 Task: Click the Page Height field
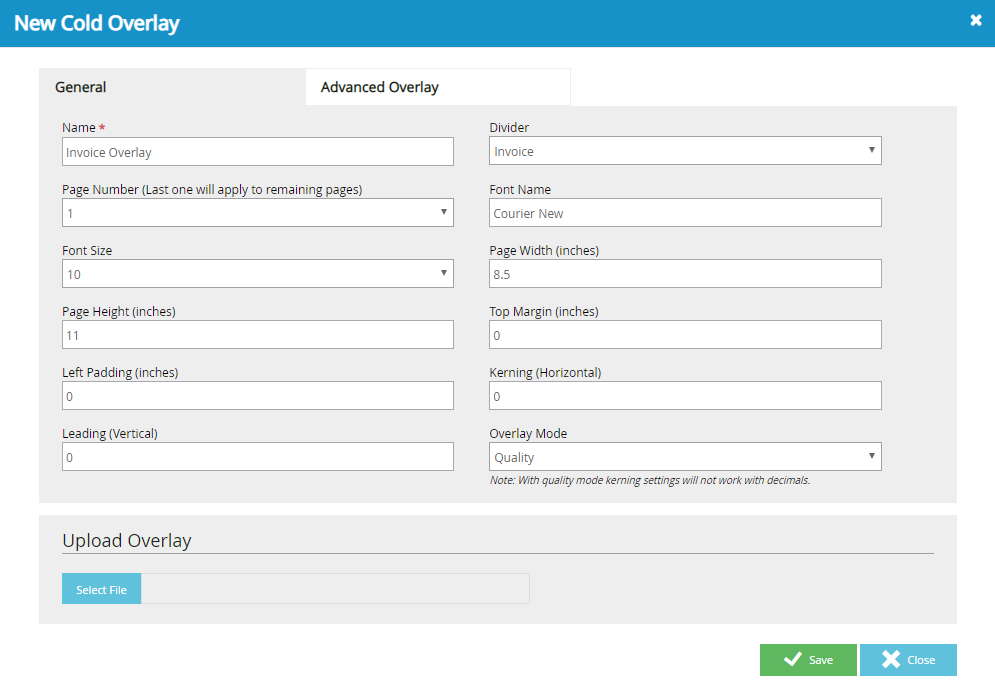click(257, 335)
